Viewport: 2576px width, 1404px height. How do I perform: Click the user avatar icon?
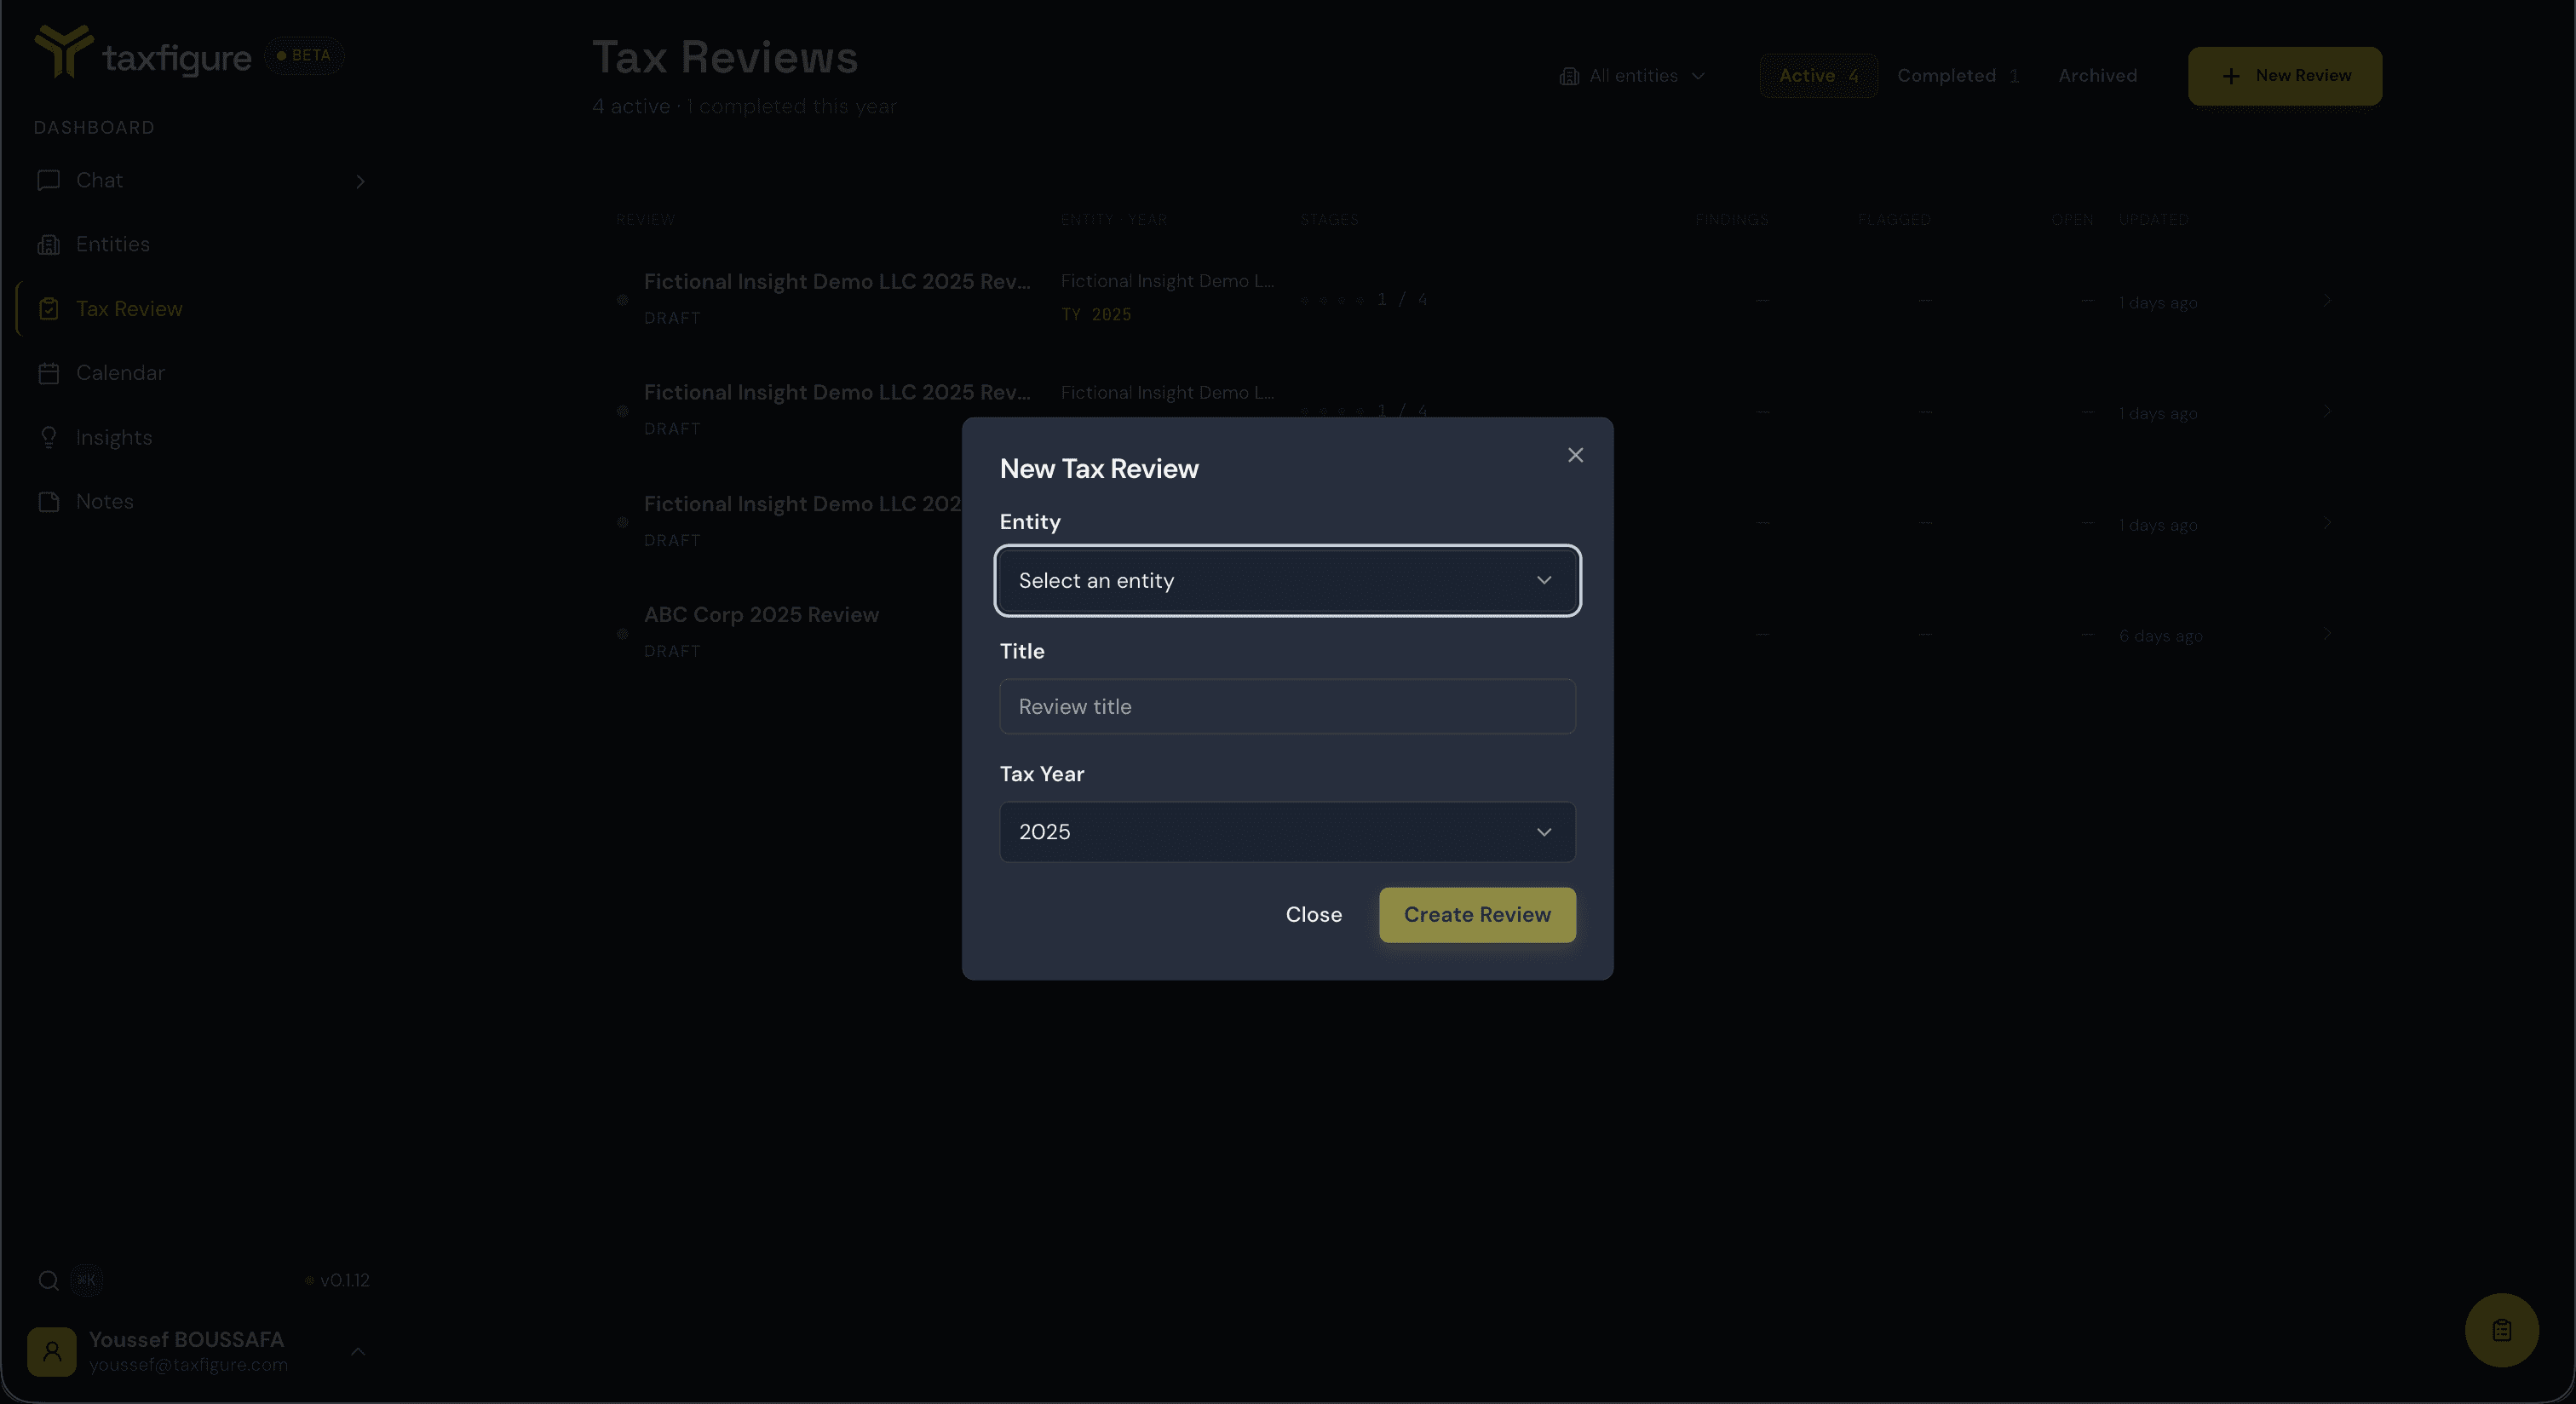point(52,1351)
